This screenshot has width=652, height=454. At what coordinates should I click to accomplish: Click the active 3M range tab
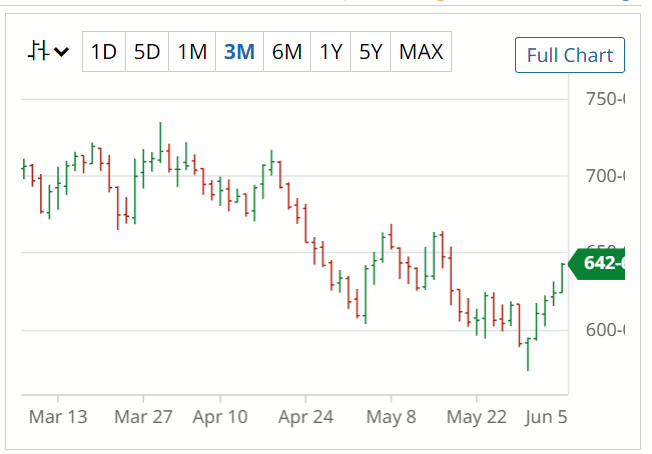click(x=239, y=52)
